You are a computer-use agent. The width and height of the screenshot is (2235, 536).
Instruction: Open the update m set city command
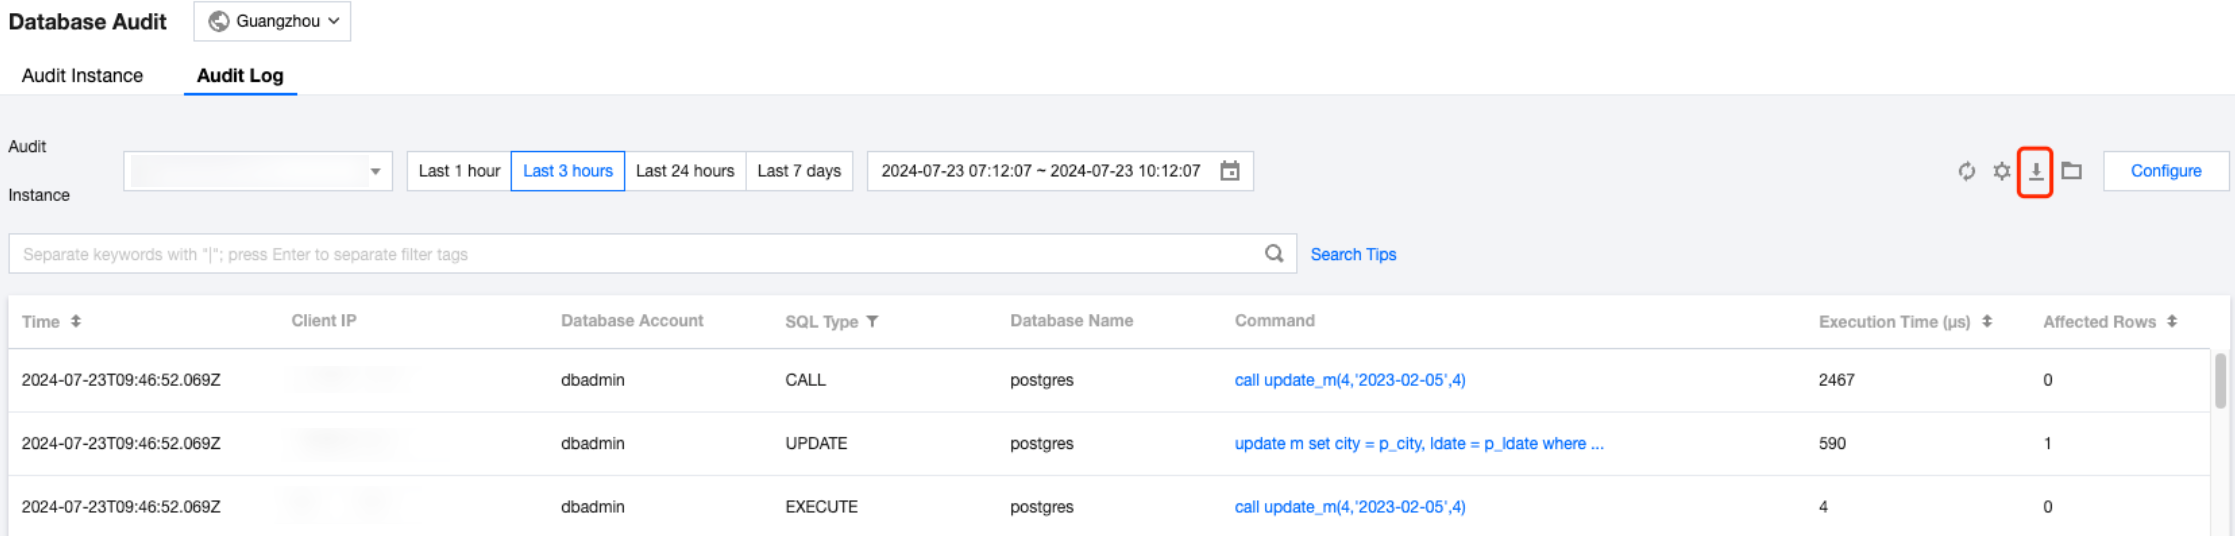pyautogui.click(x=1418, y=443)
